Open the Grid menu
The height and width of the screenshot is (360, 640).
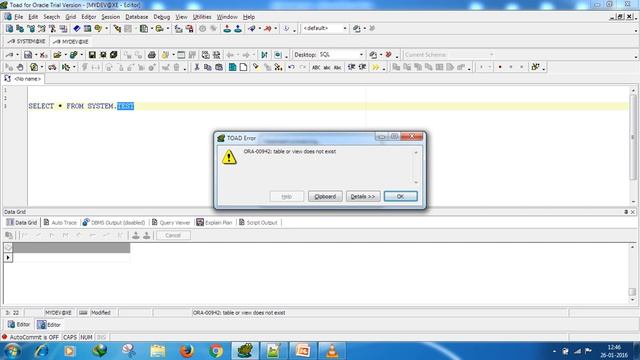point(71,17)
